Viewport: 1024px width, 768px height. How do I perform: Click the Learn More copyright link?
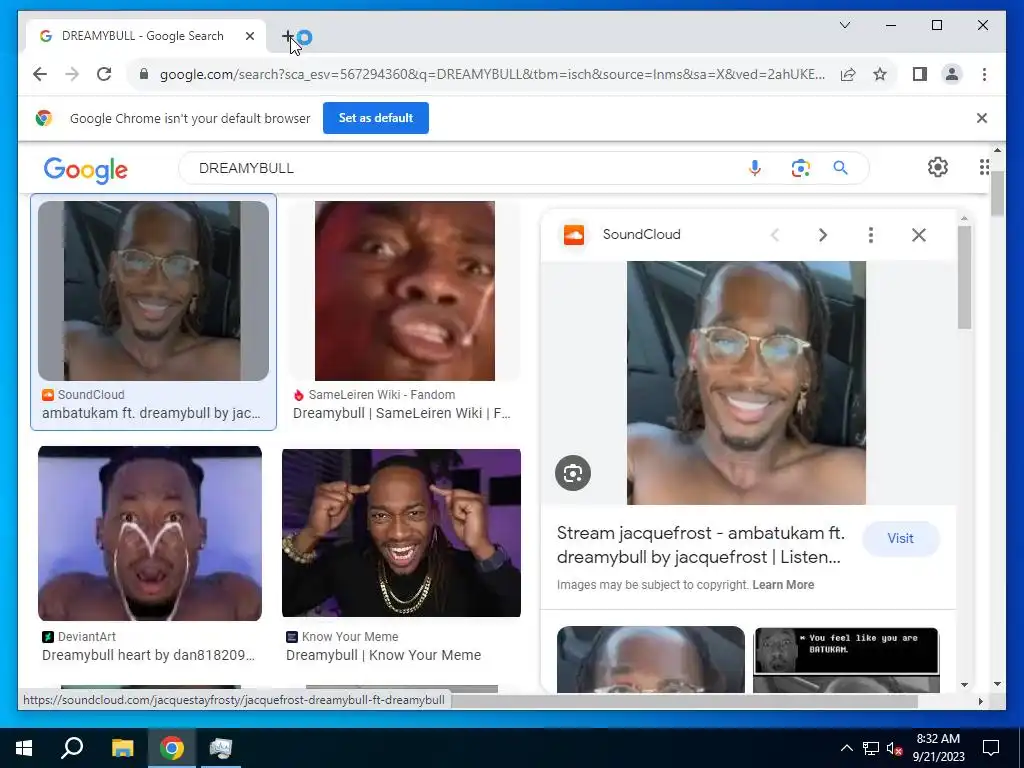click(783, 585)
